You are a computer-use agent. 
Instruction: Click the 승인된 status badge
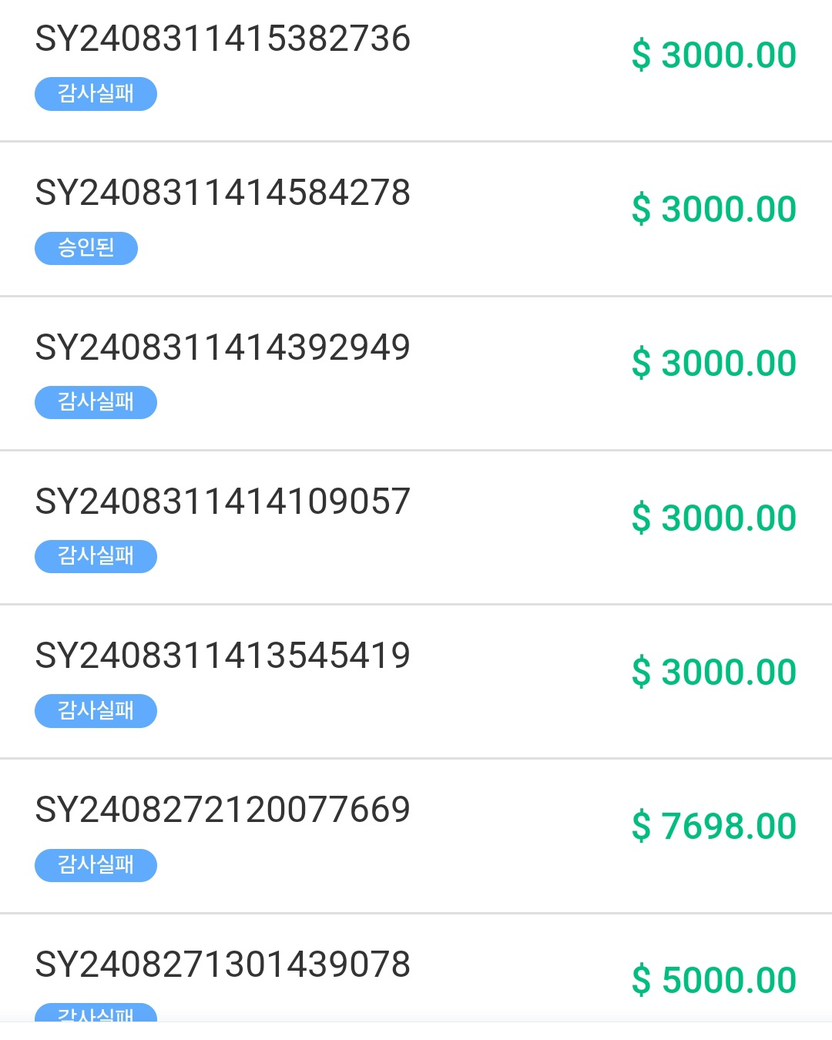click(x=86, y=248)
